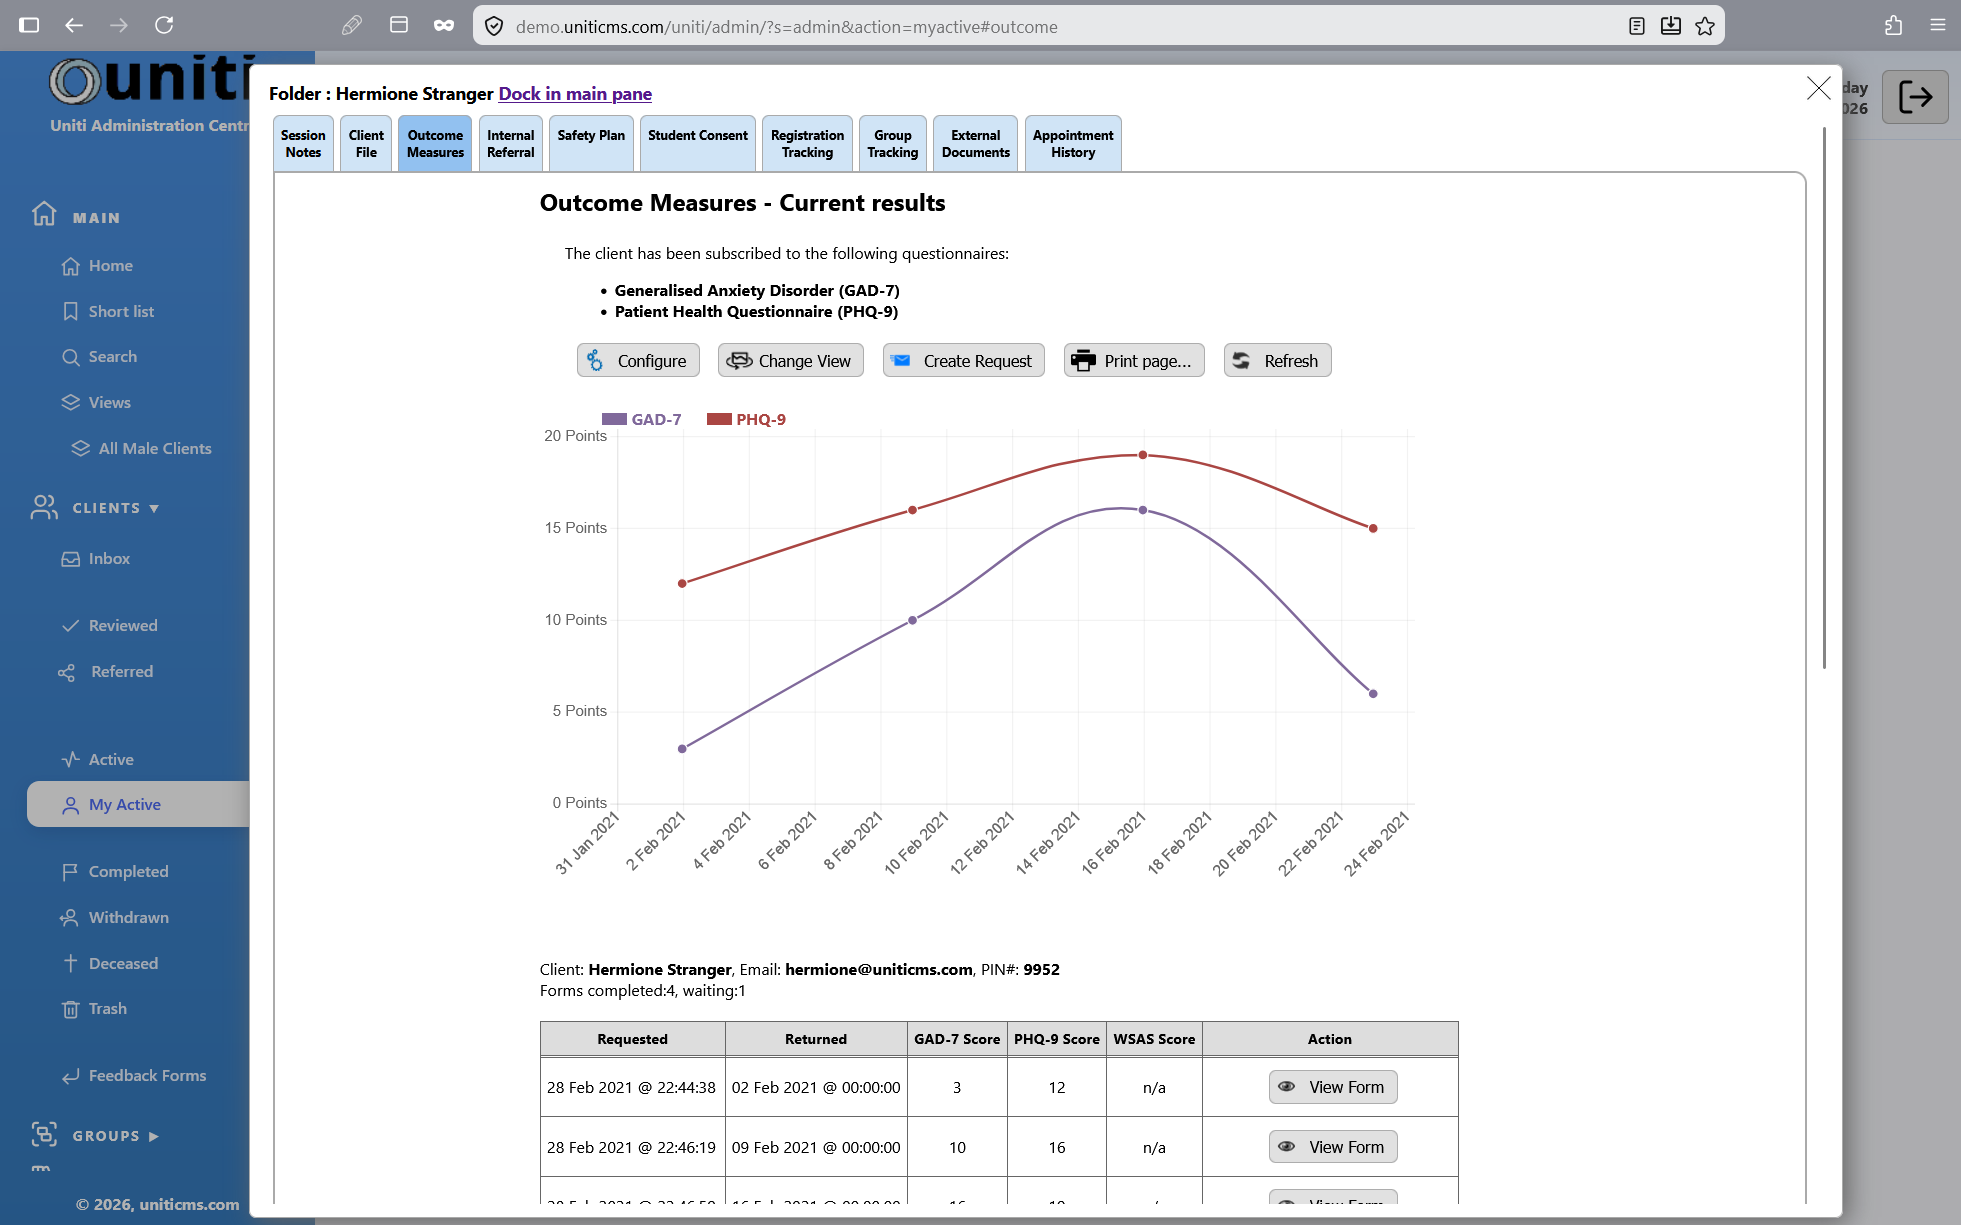The height and width of the screenshot is (1225, 1961).
Task: Toggle the PHQ-9 legend series
Action: 746,419
